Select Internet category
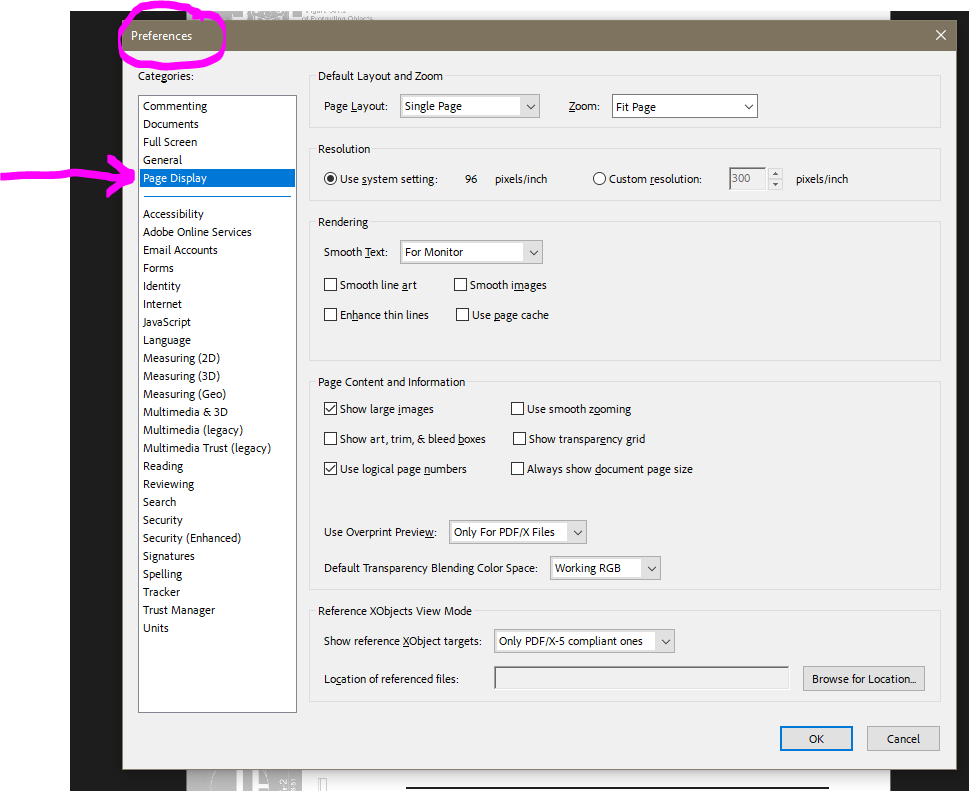Screen dimensions: 969x791 click(162, 304)
